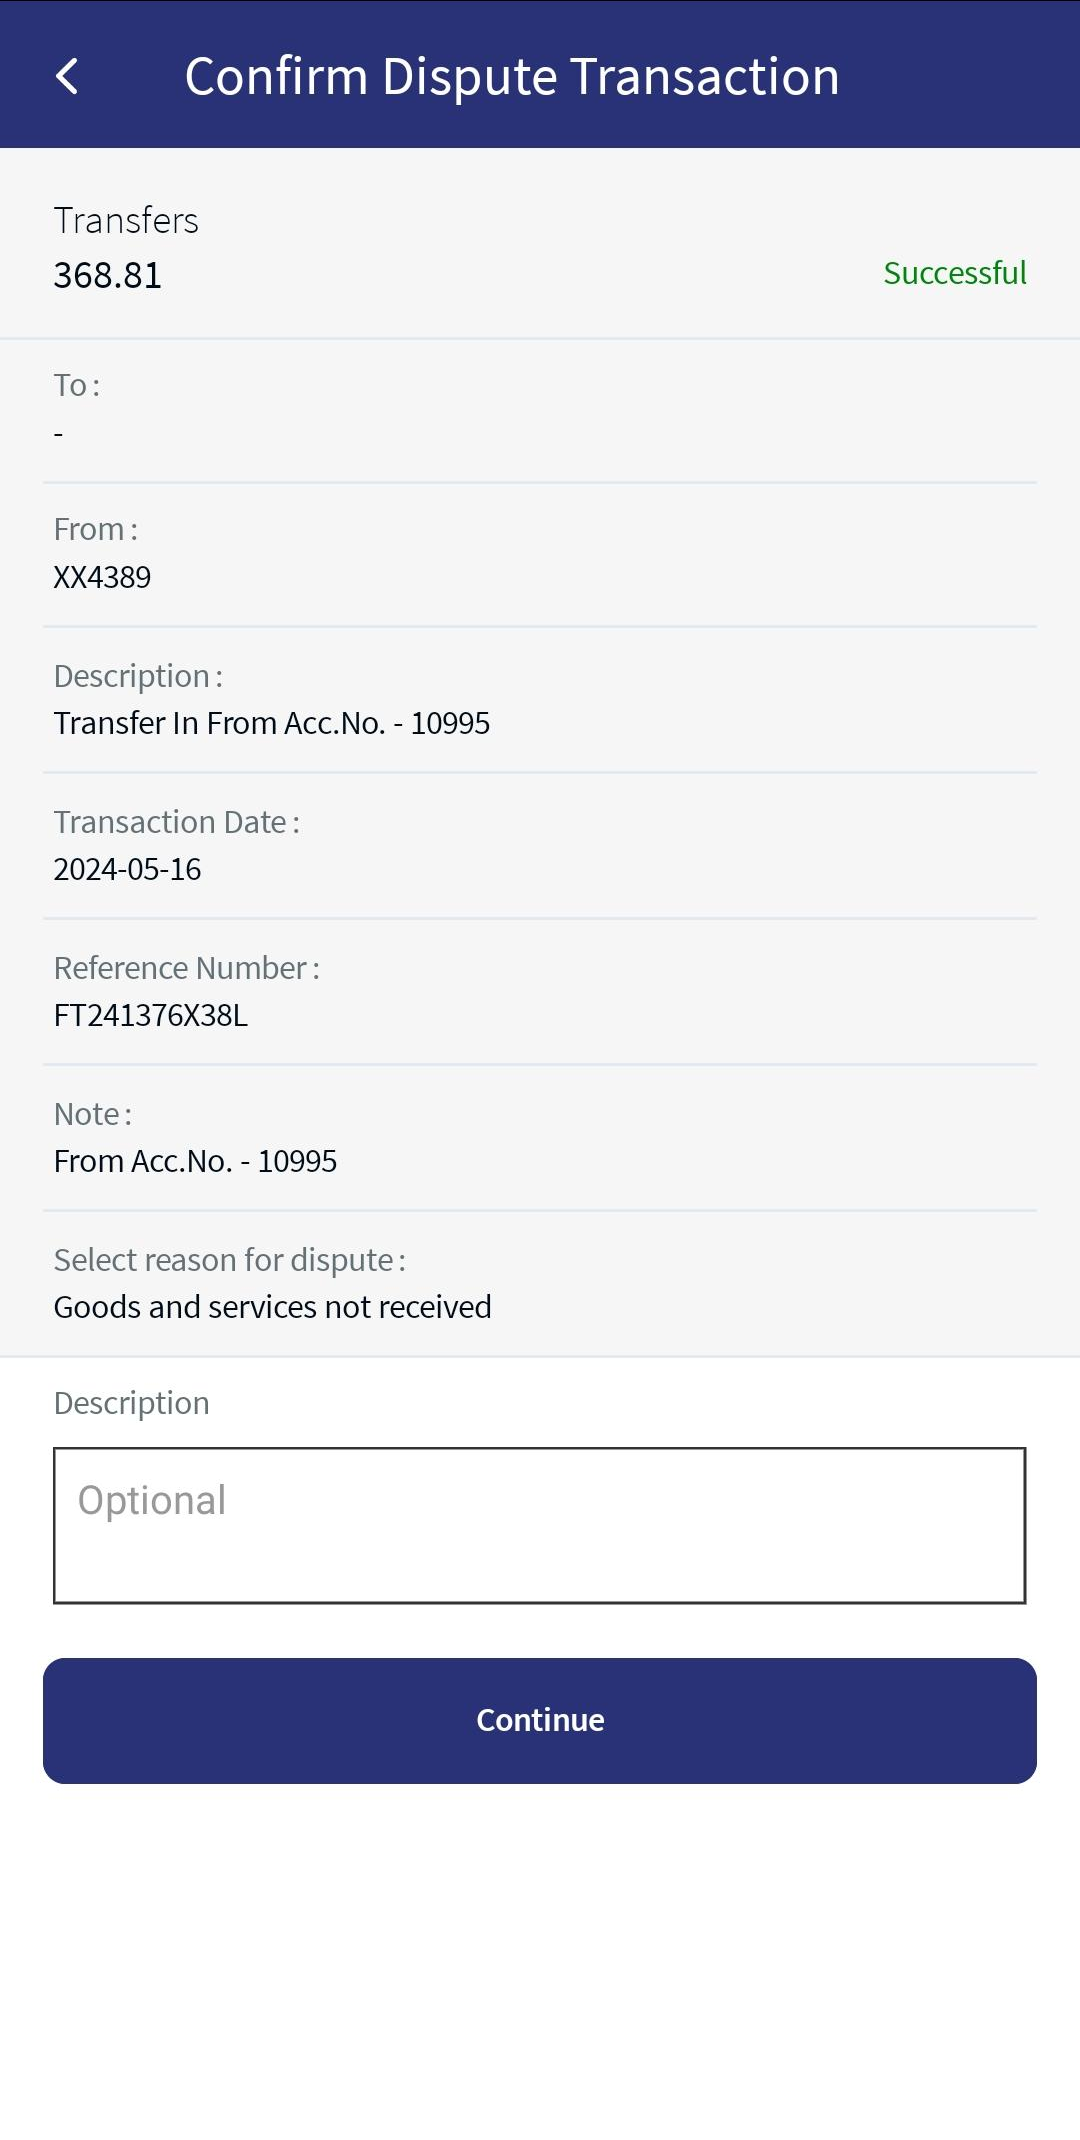Select the Transfers heading text
The width and height of the screenshot is (1080, 2140).
126,220
